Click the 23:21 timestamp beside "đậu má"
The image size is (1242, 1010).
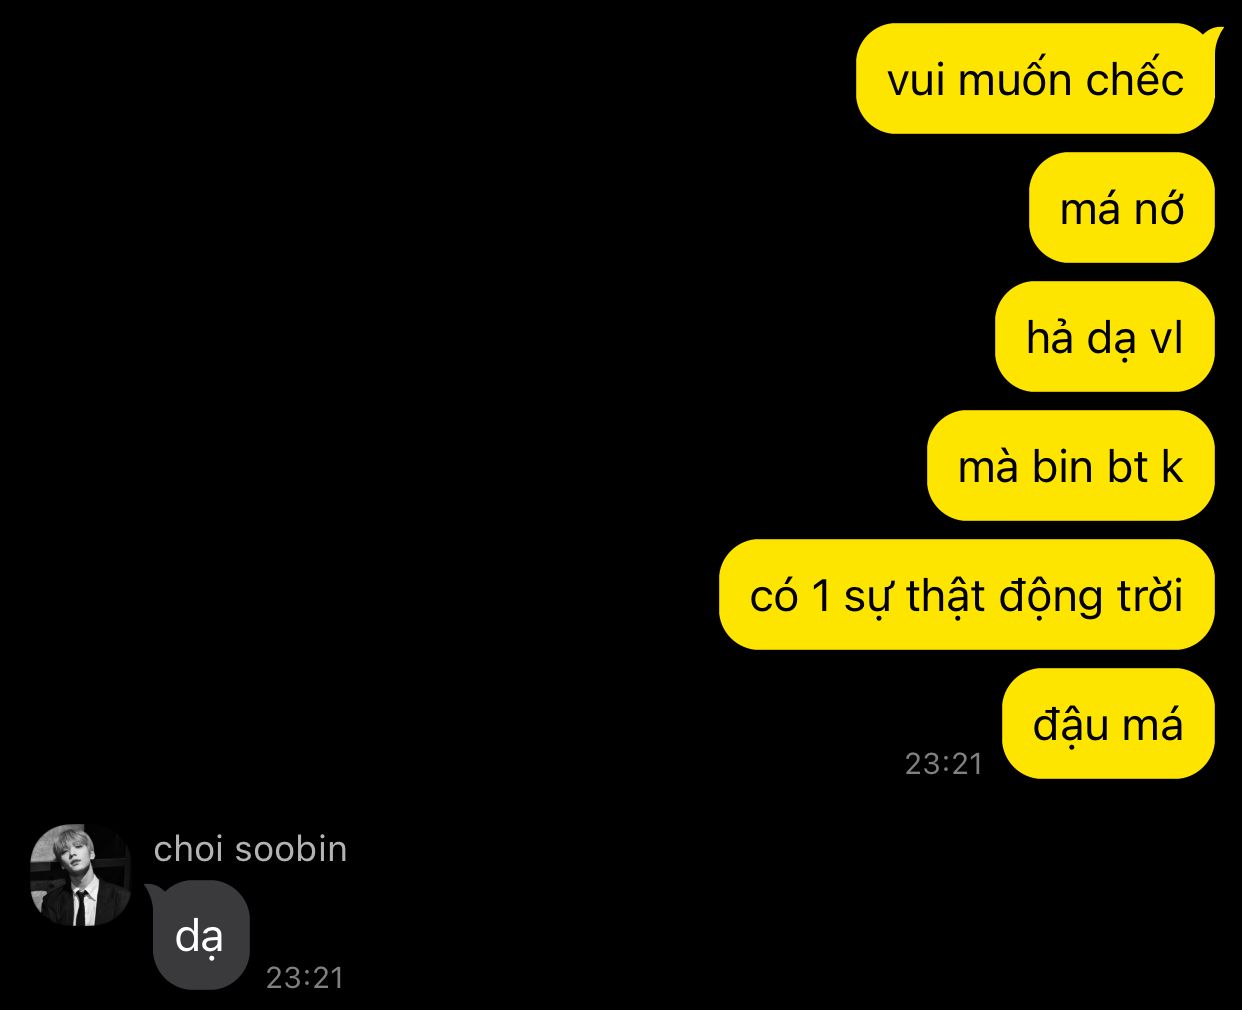pyautogui.click(x=944, y=764)
